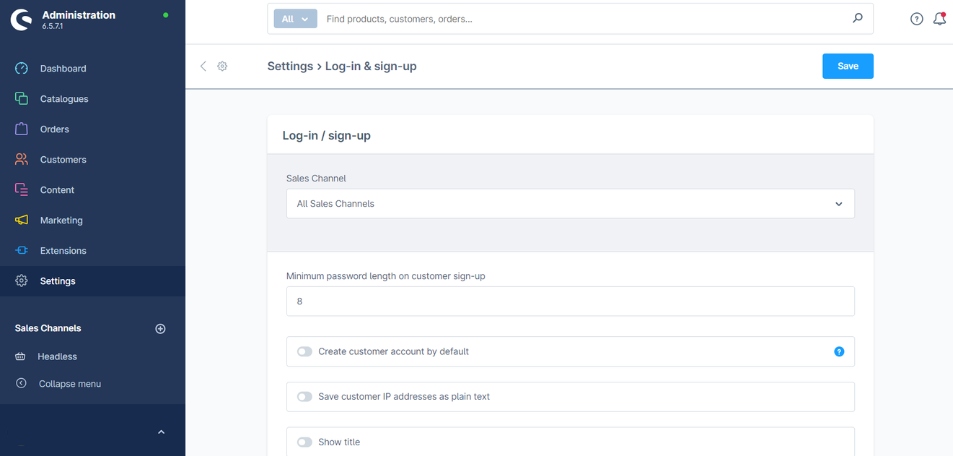Image resolution: width=953 pixels, height=456 pixels.
Task: Click the search magnifier icon
Action: (x=857, y=18)
